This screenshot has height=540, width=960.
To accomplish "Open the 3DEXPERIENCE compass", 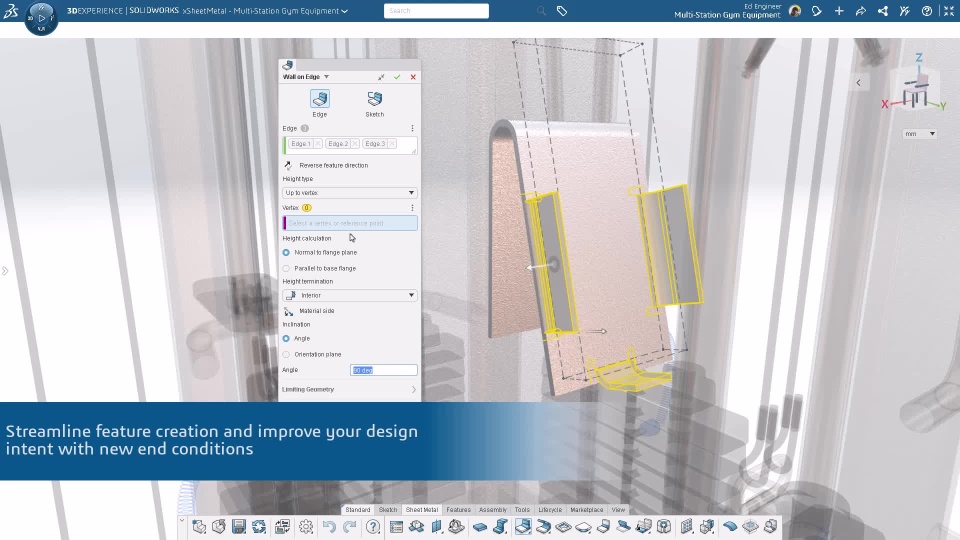I will pyautogui.click(x=41, y=18).
